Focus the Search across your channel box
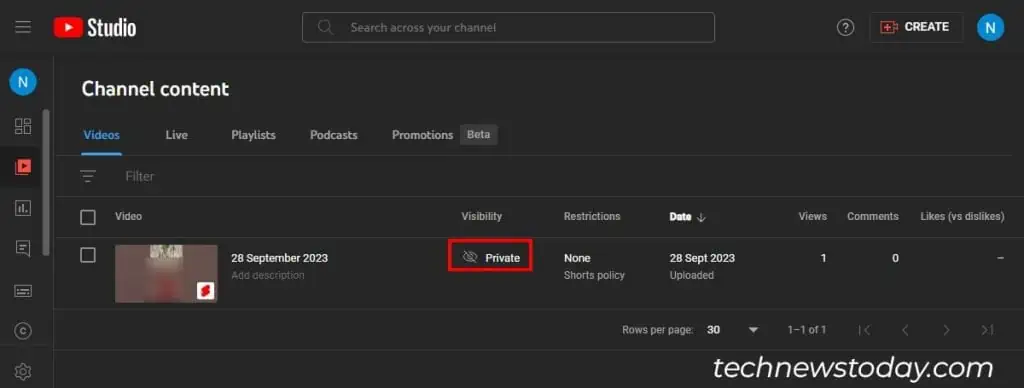The image size is (1024, 388). pos(508,27)
